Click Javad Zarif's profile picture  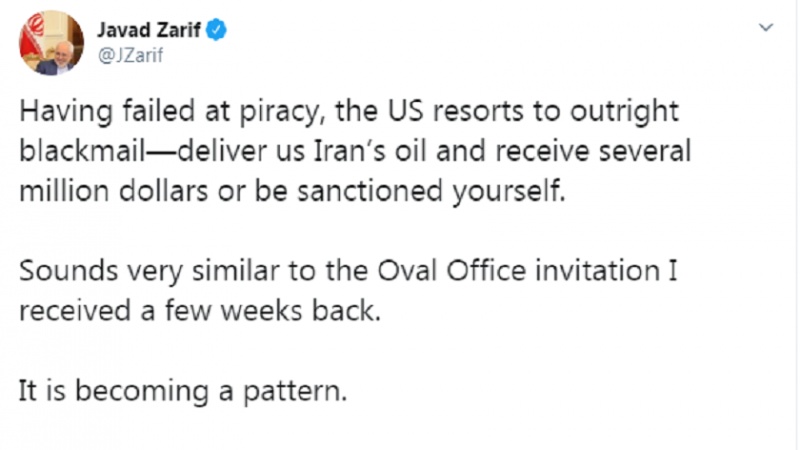51,43
